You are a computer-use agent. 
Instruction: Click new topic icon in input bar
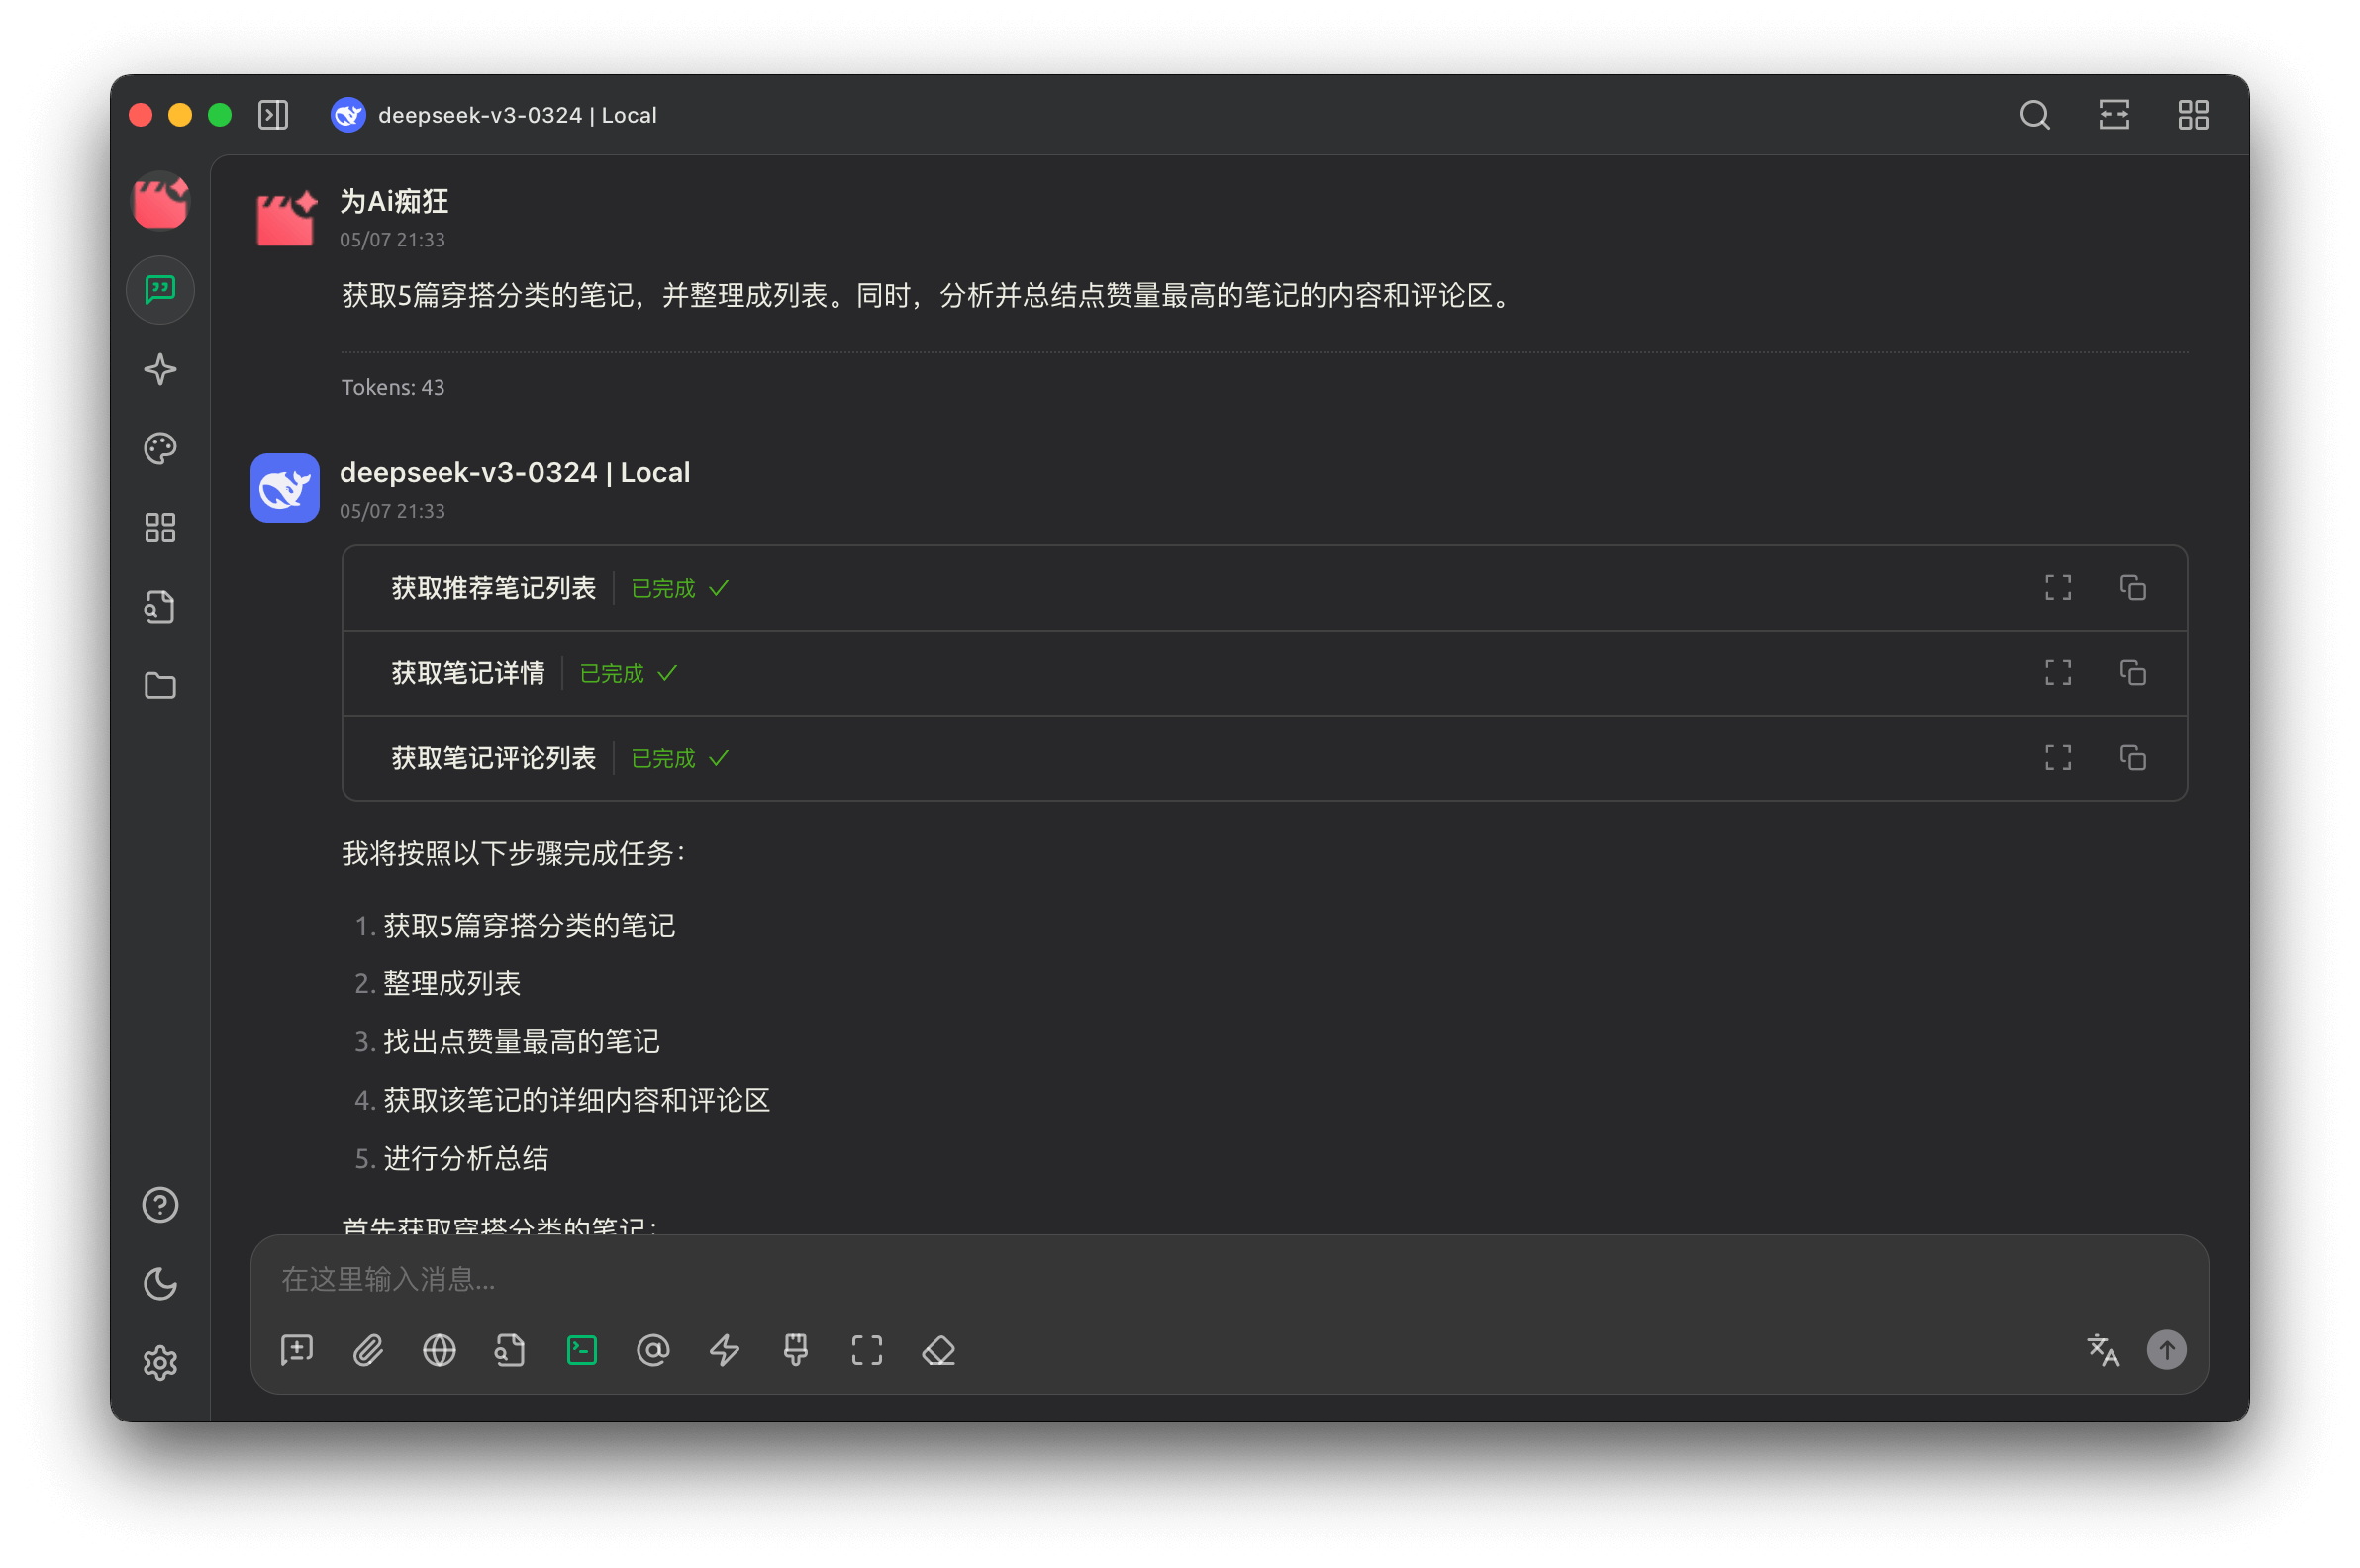point(297,1351)
